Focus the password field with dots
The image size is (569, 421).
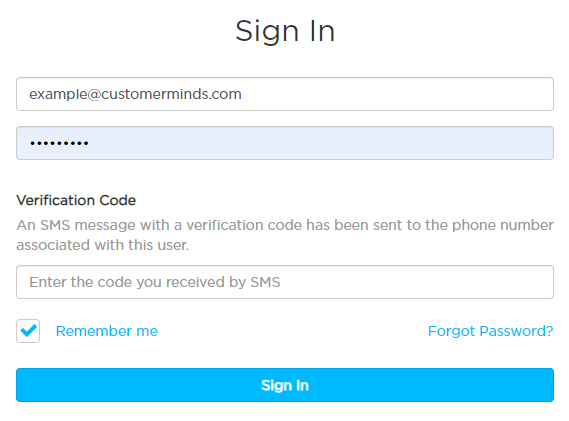click(285, 143)
